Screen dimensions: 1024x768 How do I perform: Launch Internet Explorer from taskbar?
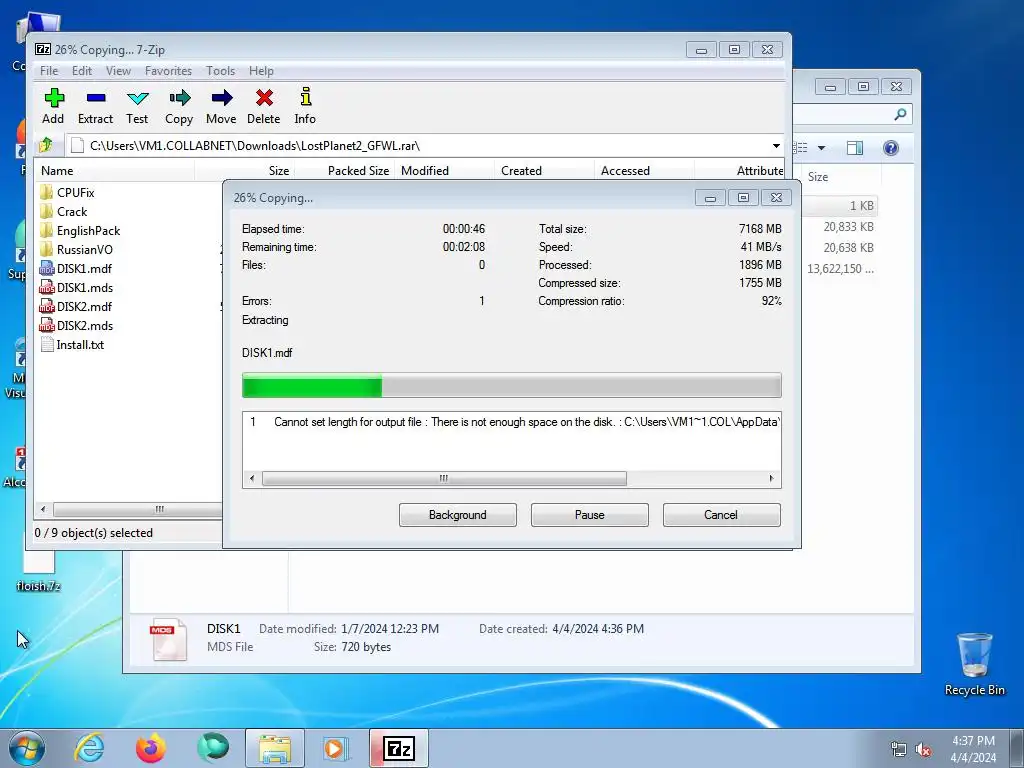point(88,748)
